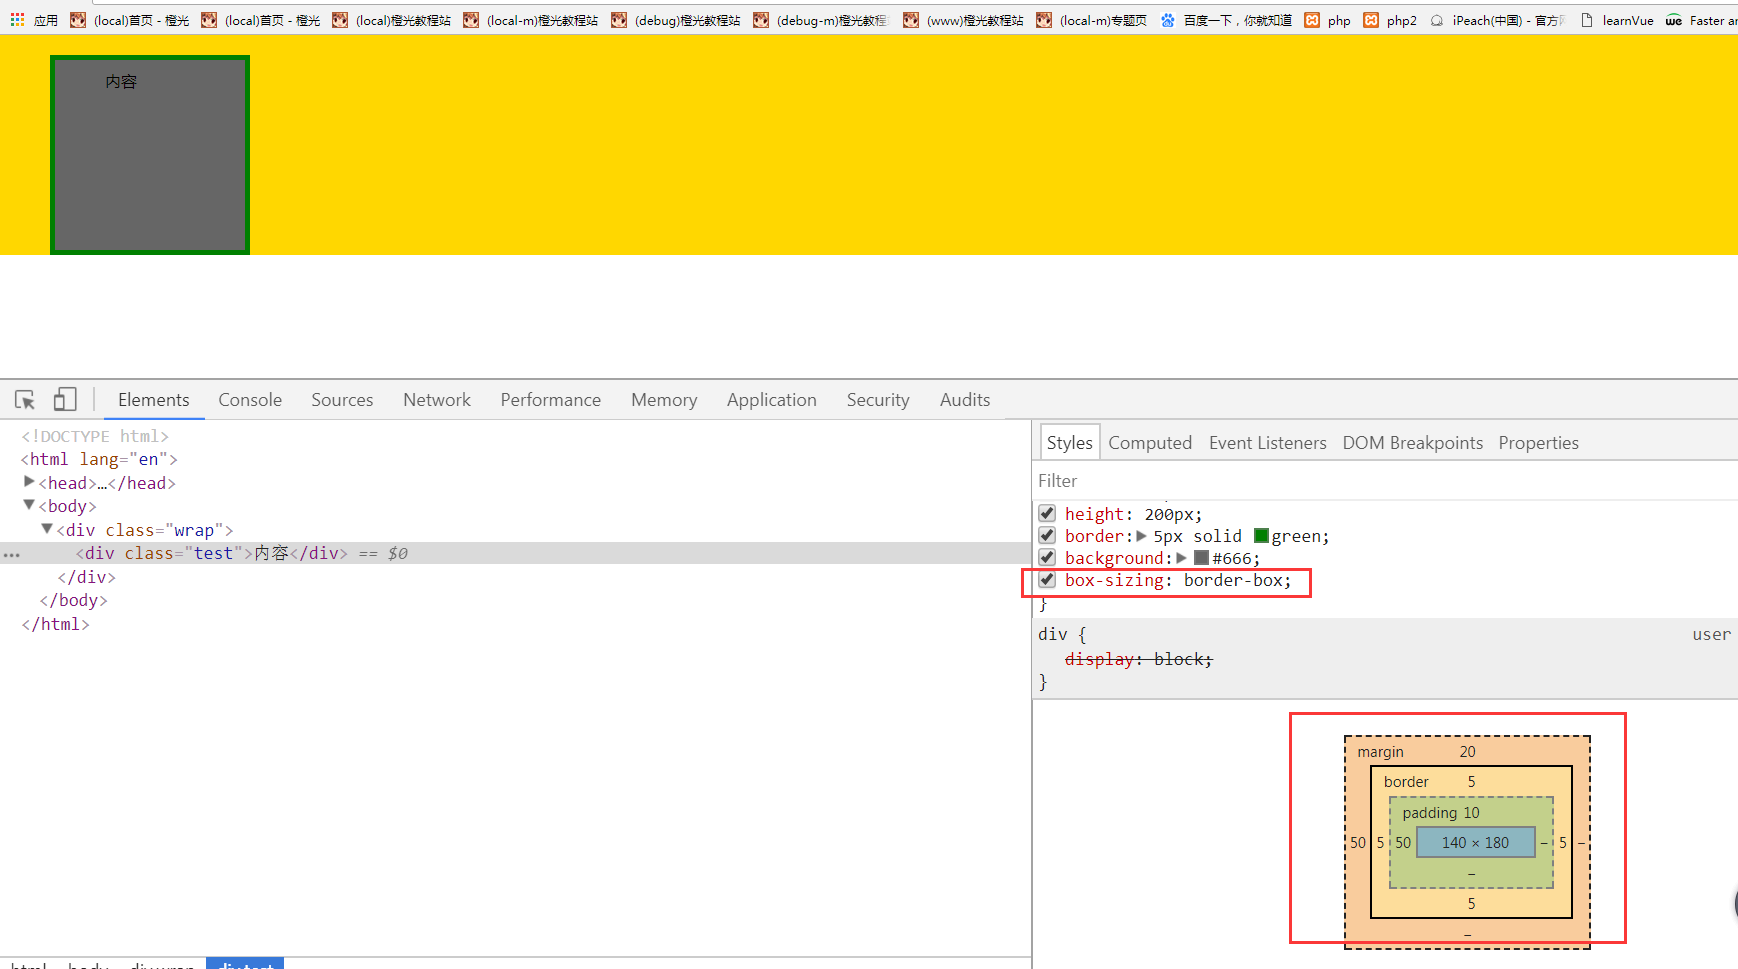Collapse the body element node

tap(29, 505)
